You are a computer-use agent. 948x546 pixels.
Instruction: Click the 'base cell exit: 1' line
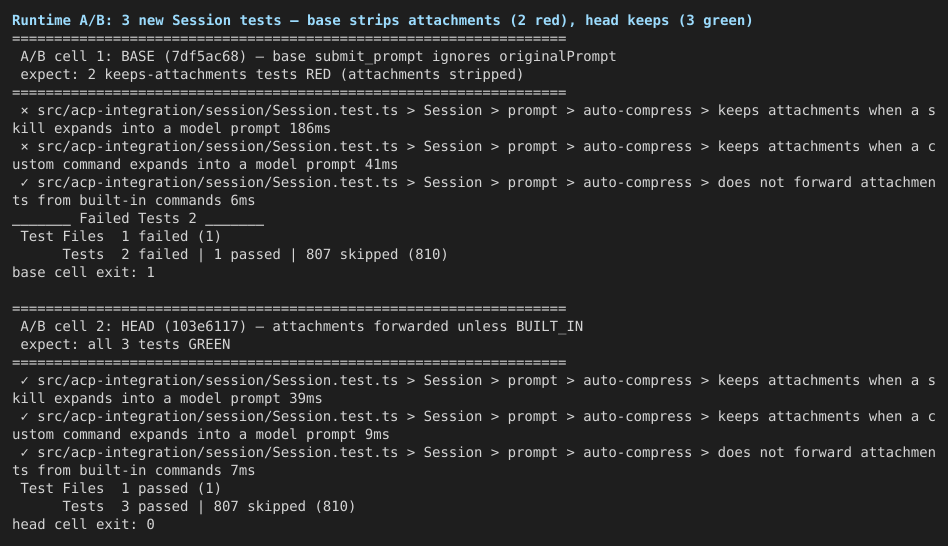(x=83, y=273)
